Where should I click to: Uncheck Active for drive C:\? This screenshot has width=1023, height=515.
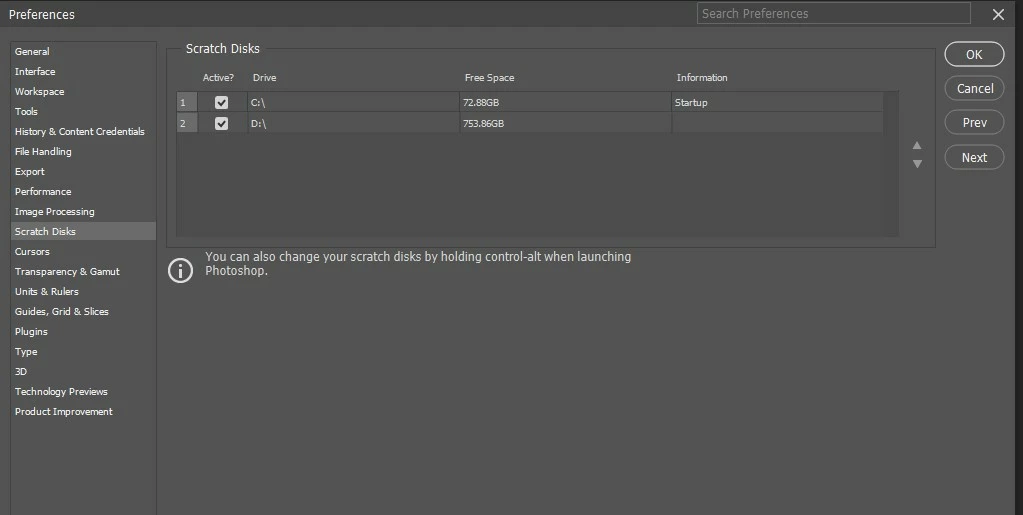tap(221, 102)
